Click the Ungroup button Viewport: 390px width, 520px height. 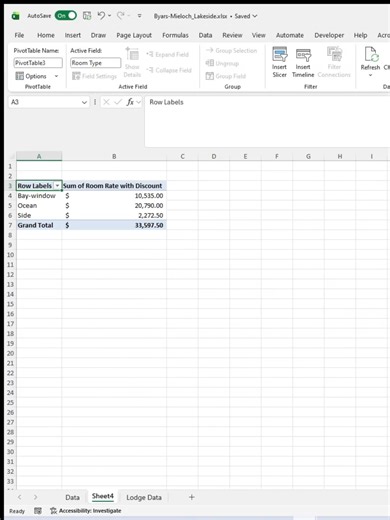(222, 63)
